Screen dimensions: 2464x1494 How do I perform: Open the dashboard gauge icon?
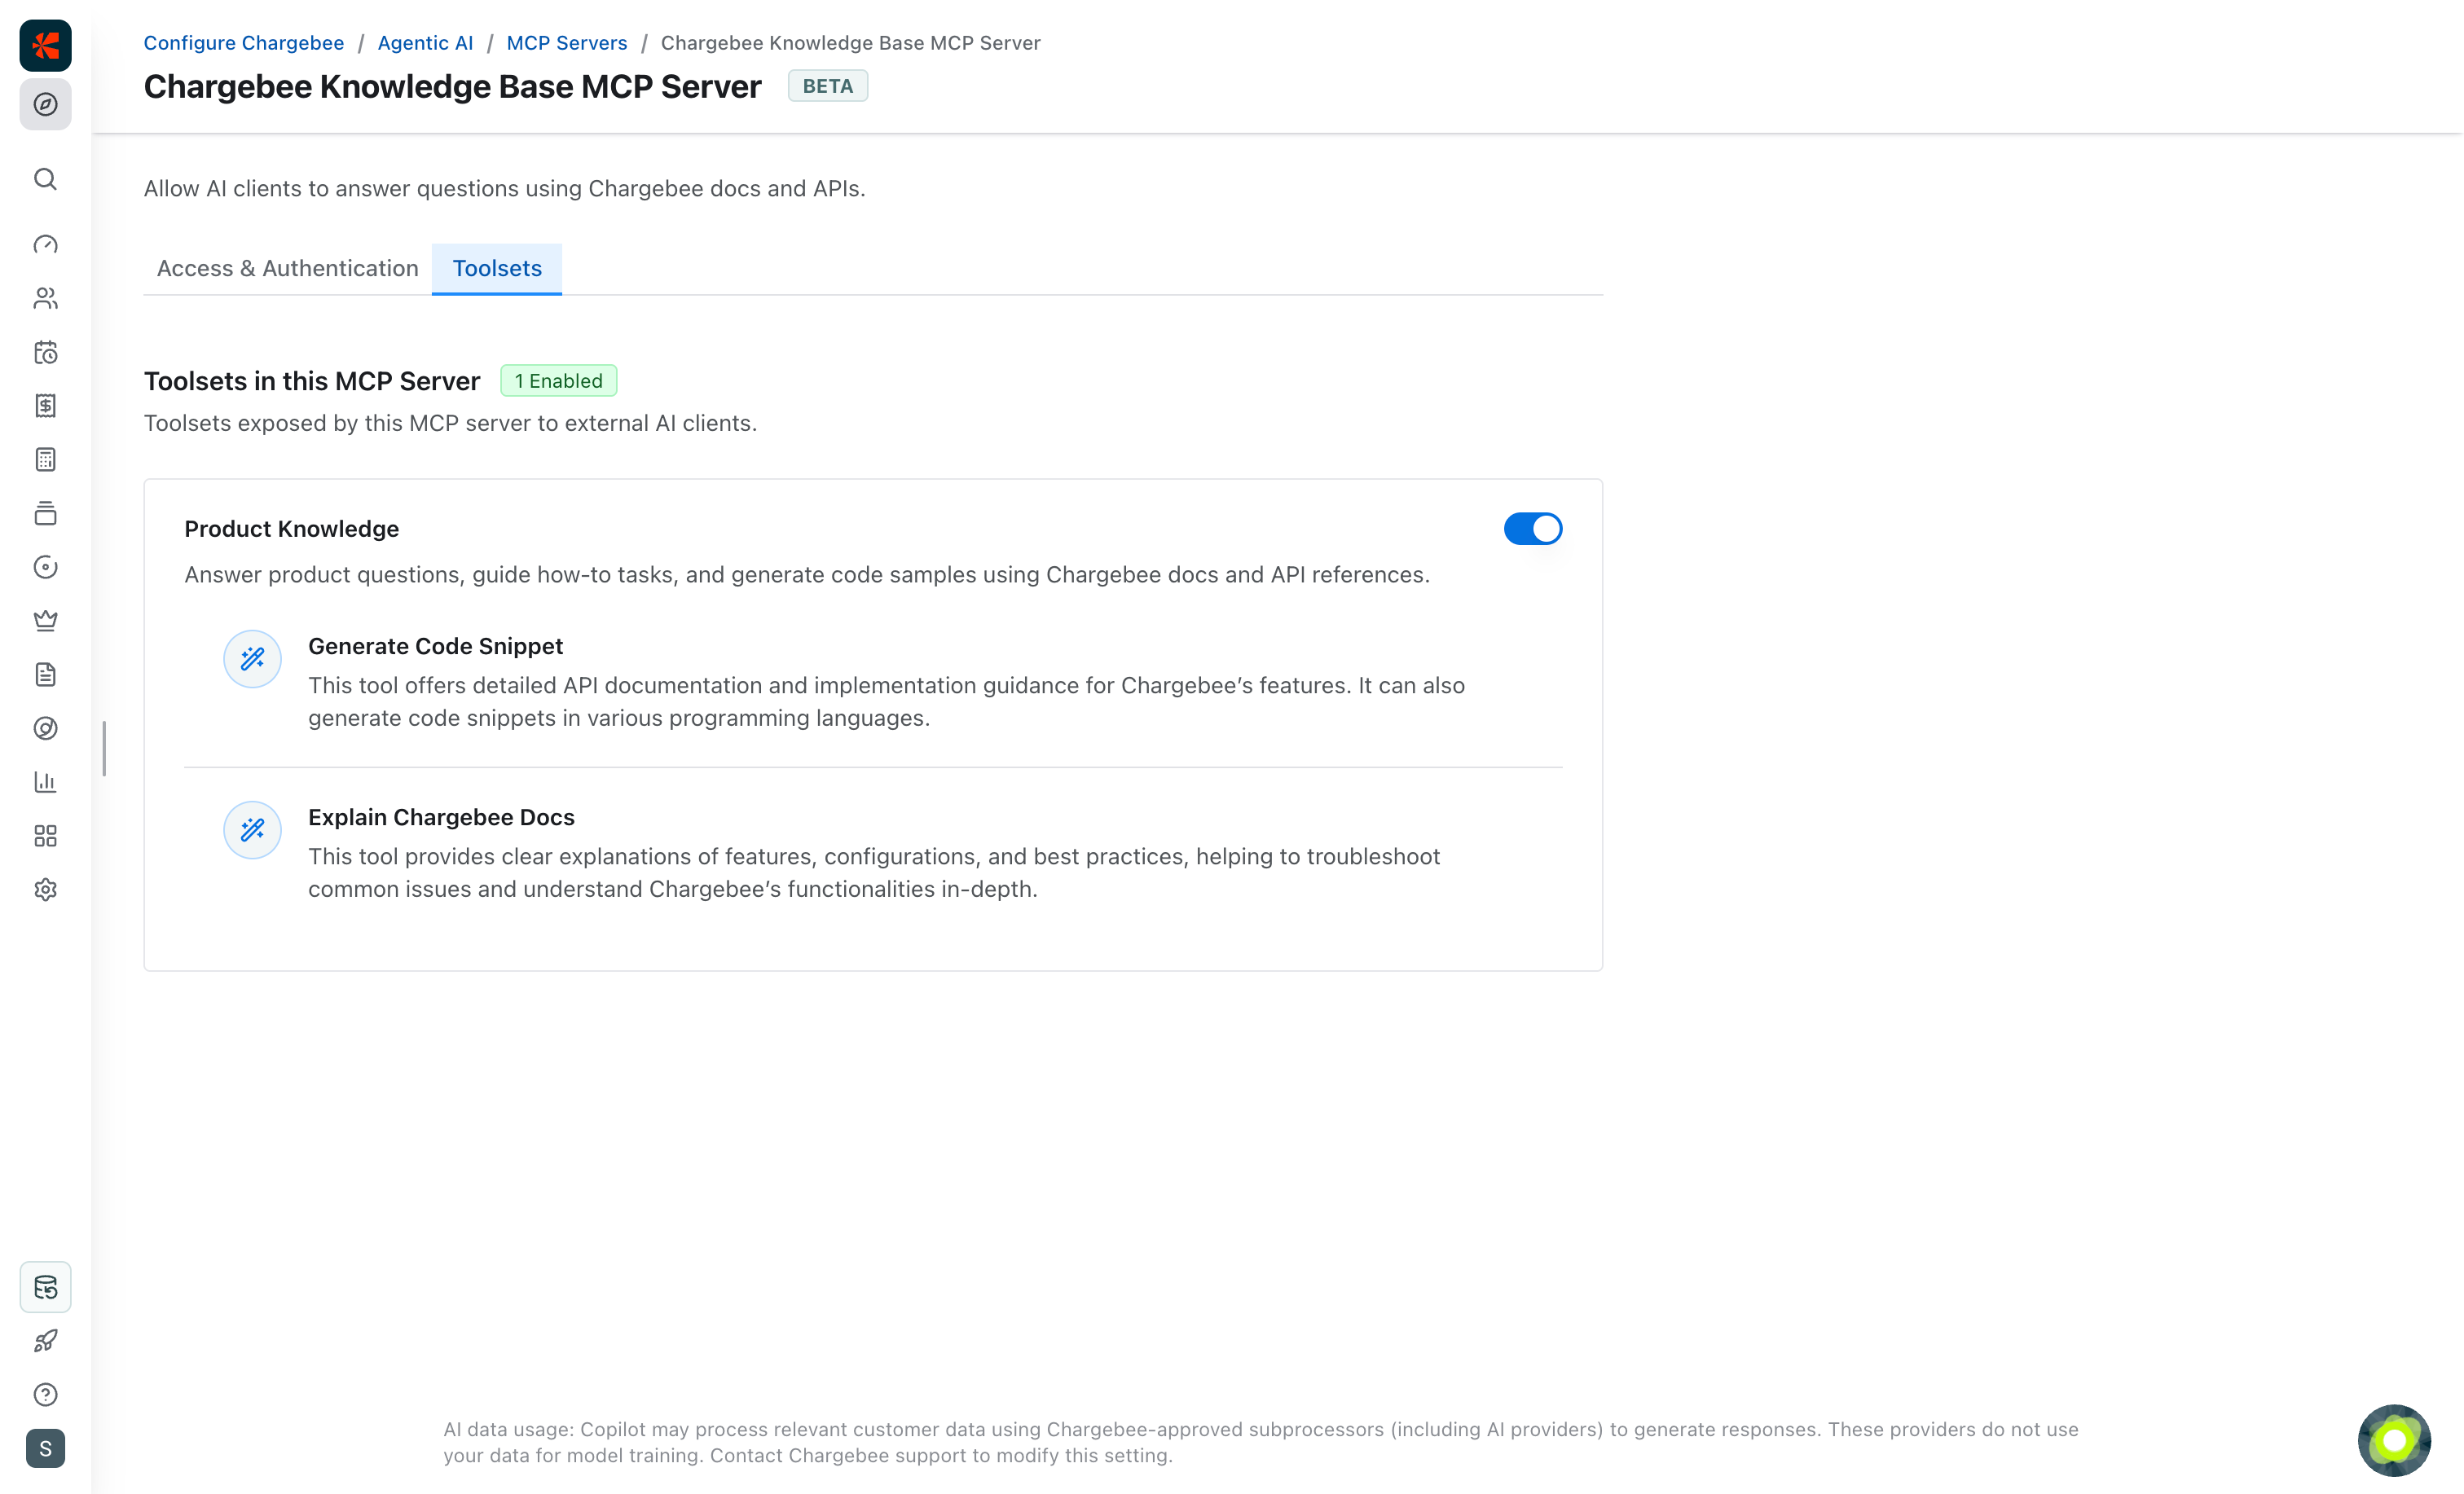45,245
